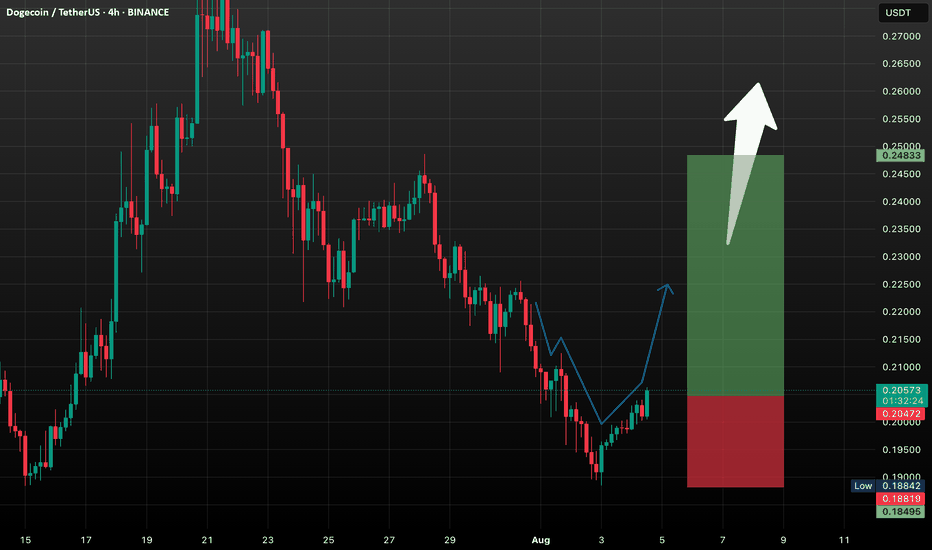Click date 29 on the time axis
932x550 pixels.
[450, 540]
